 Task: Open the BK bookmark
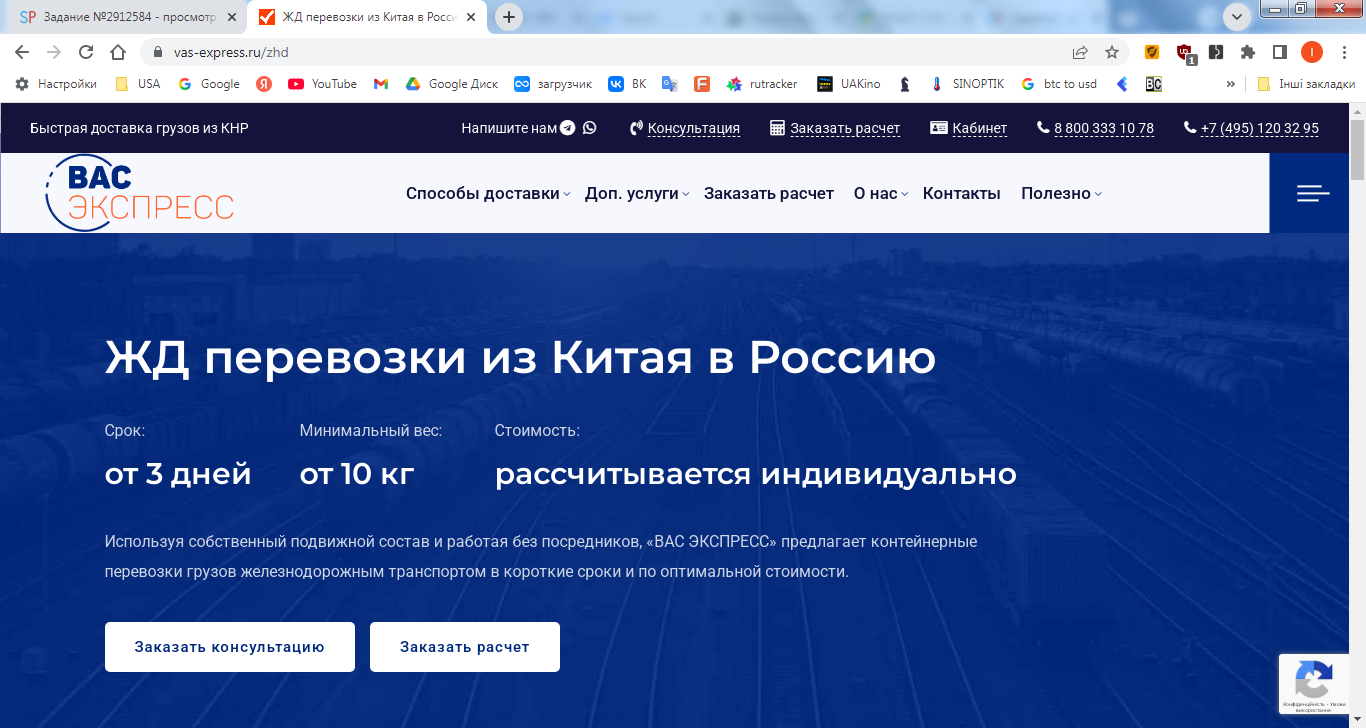[x=628, y=84]
